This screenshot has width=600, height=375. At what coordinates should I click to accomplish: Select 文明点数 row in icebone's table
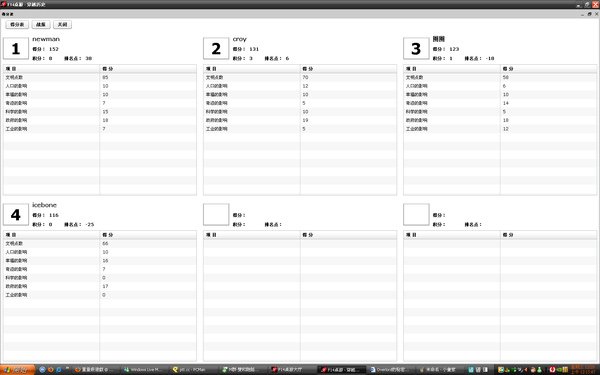[100, 243]
